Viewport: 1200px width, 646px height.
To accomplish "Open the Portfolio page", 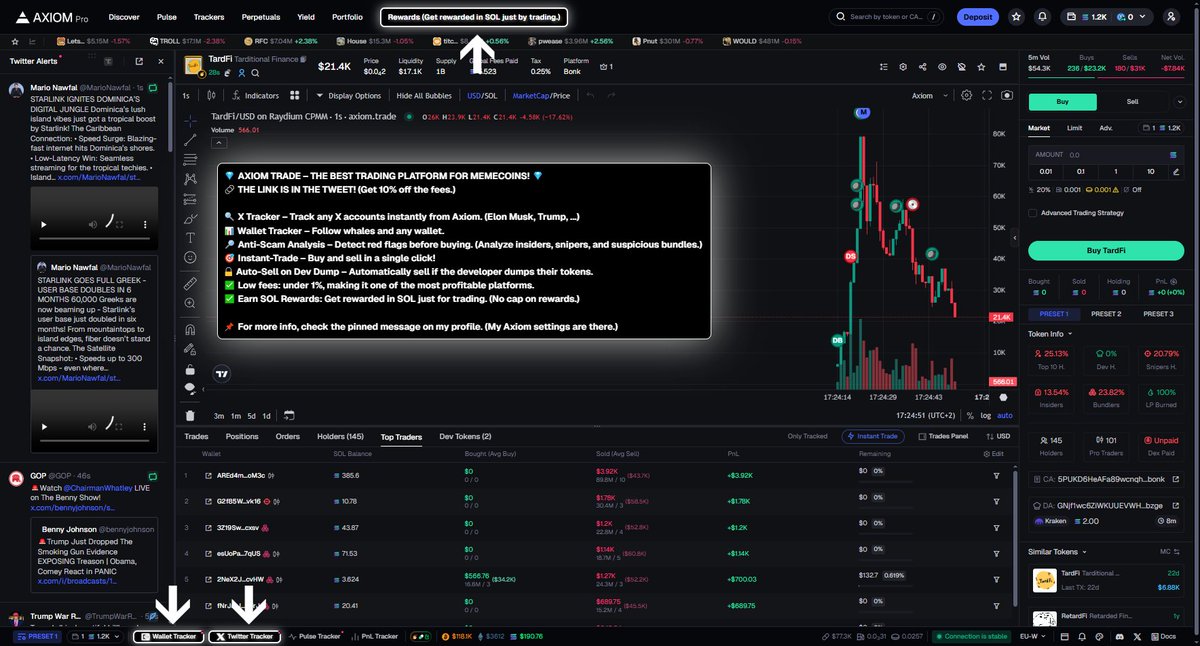I will (x=347, y=17).
